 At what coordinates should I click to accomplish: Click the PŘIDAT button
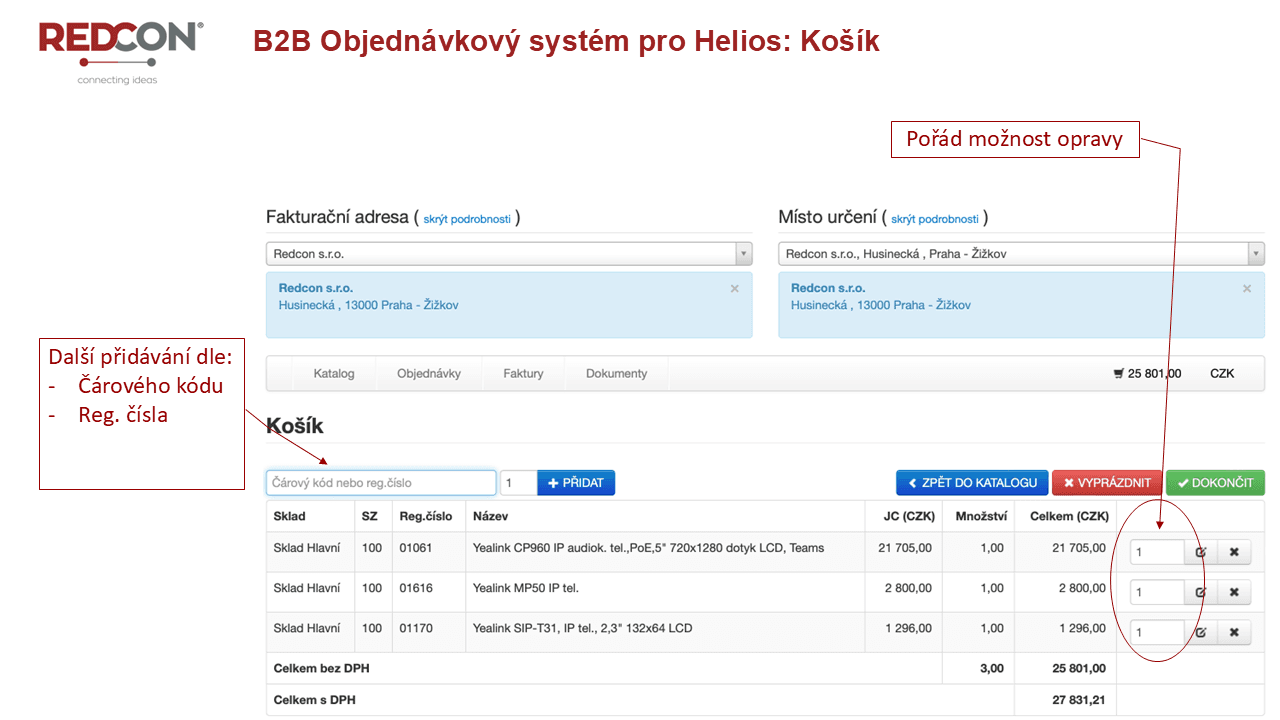(576, 483)
